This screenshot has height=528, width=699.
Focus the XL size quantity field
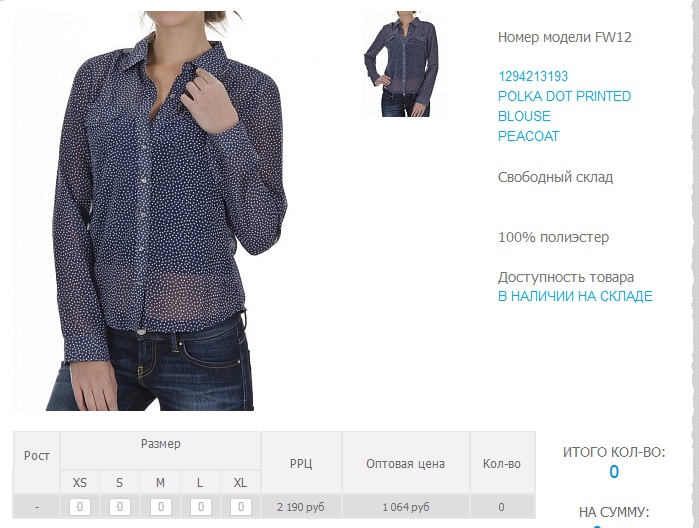[x=241, y=507]
